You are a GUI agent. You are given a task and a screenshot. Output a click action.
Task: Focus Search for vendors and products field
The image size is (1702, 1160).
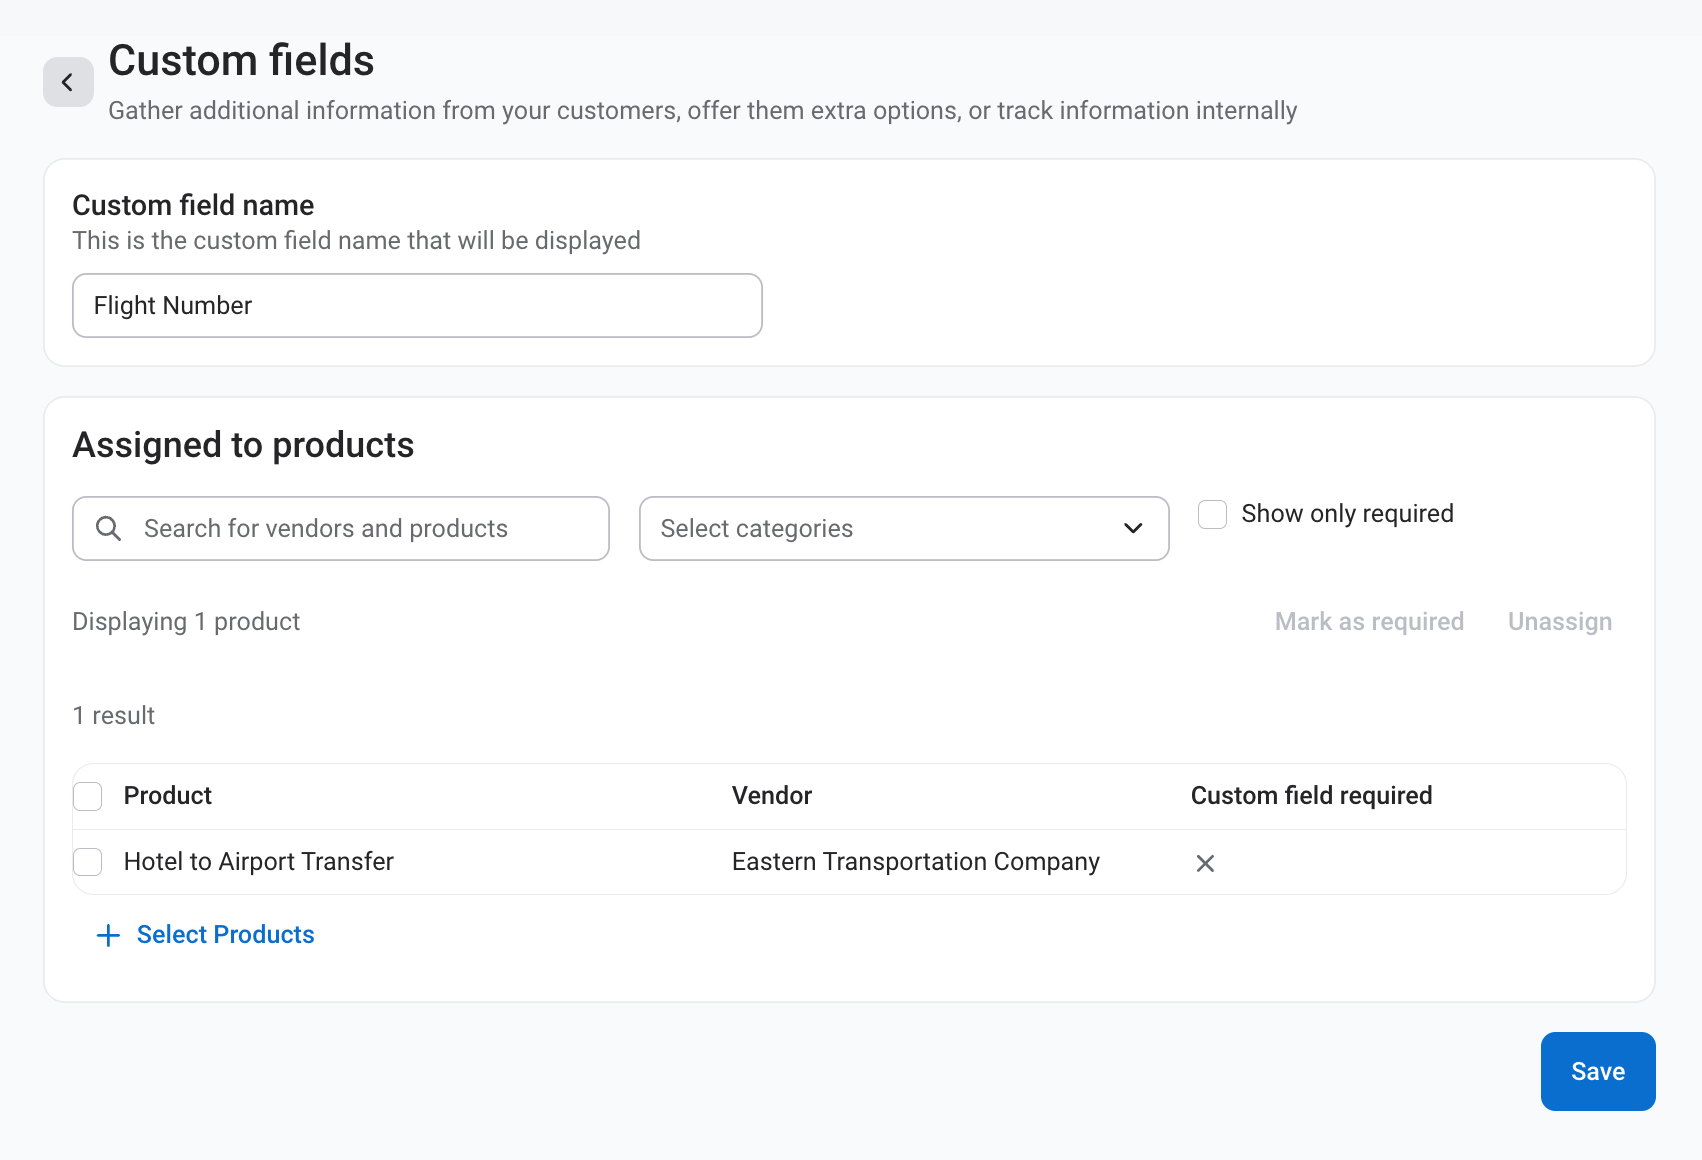(341, 528)
